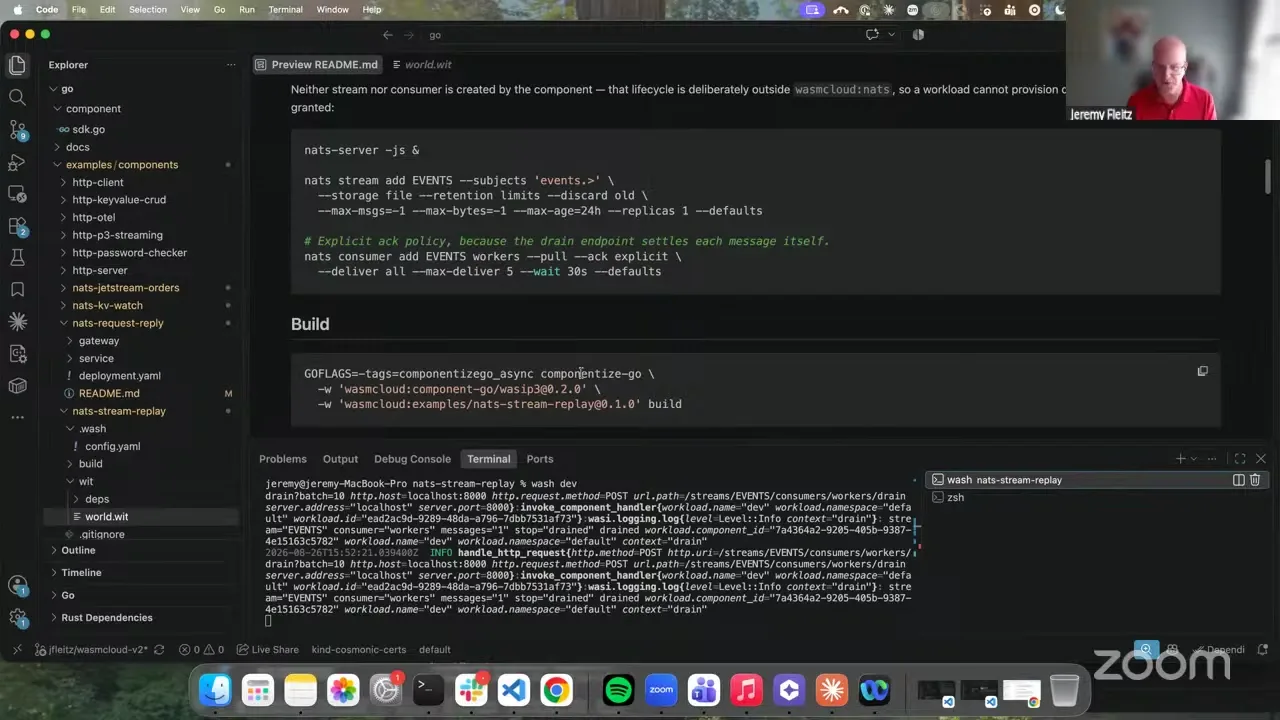This screenshot has width=1280, height=720.
Task: Open the Run menu in the menu bar
Action: [x=247, y=10]
